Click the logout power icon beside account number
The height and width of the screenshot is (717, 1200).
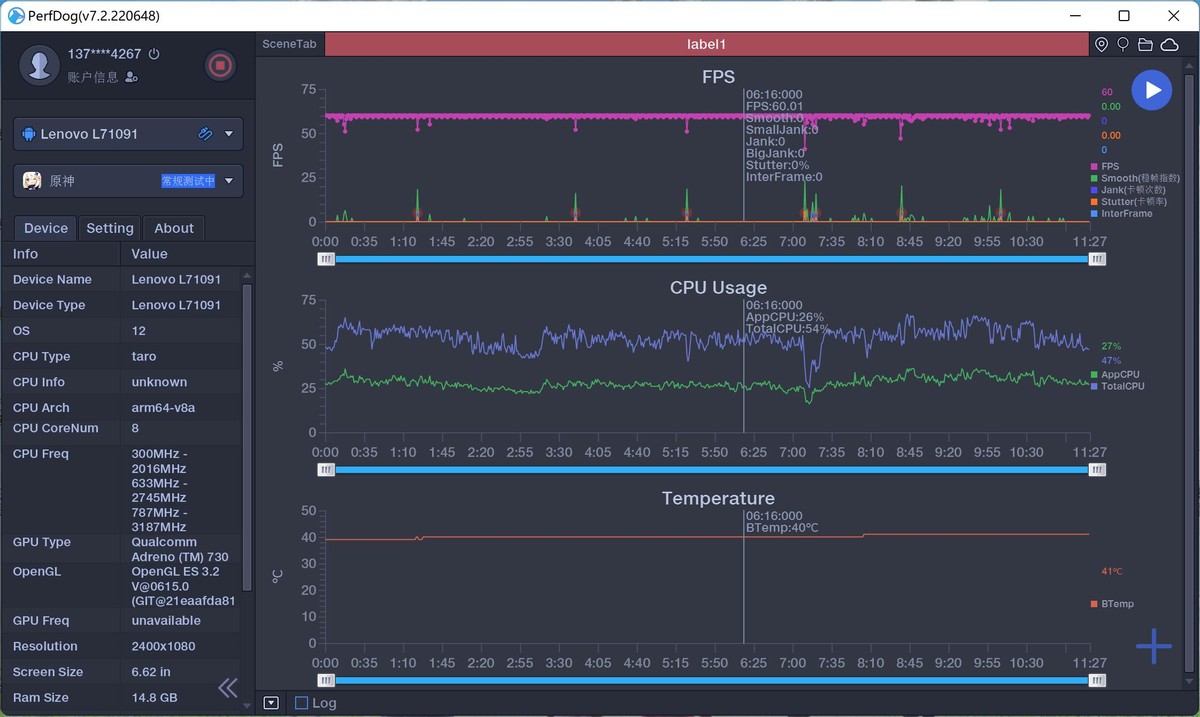pyautogui.click(x=153, y=54)
